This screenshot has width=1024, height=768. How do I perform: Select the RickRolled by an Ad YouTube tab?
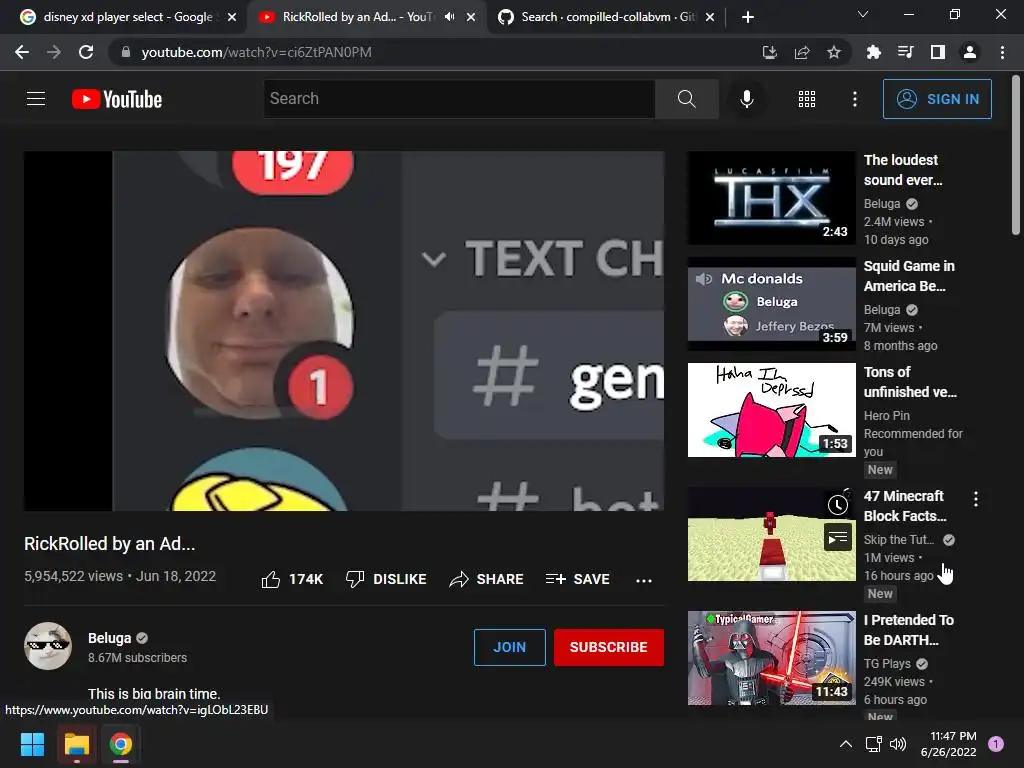[356, 17]
